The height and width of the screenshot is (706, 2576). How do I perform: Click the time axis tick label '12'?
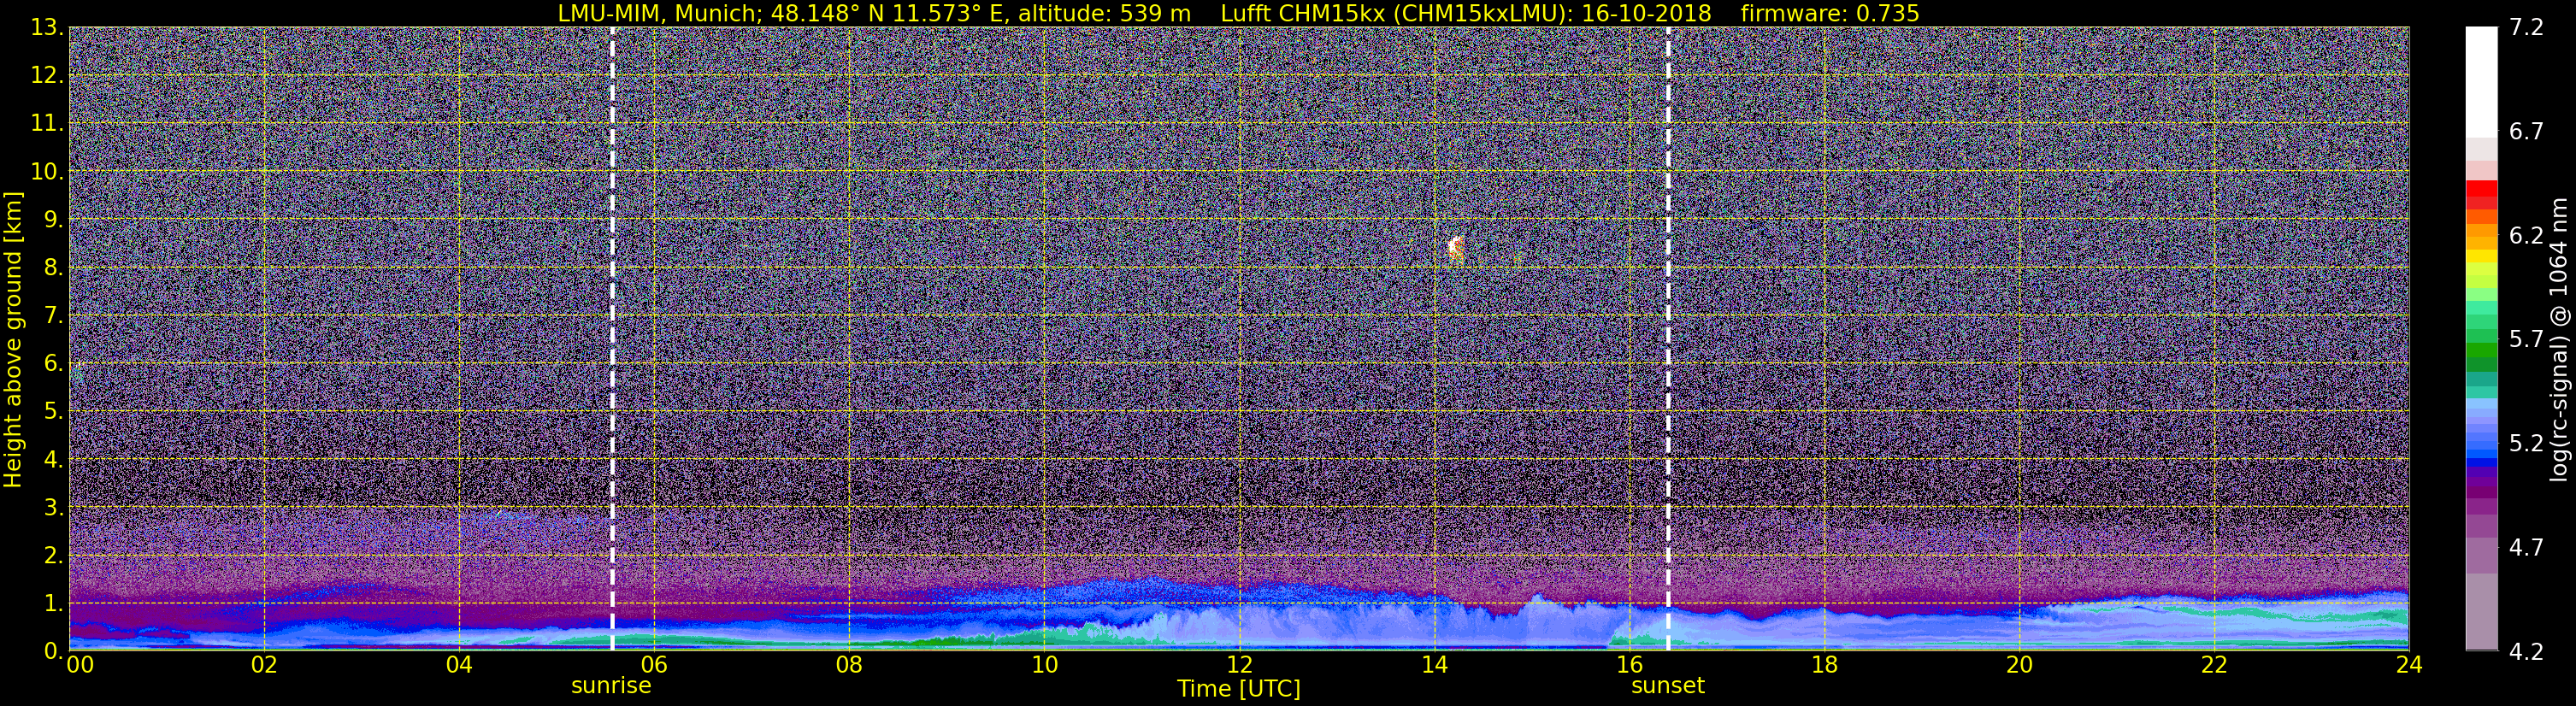pos(1239,665)
